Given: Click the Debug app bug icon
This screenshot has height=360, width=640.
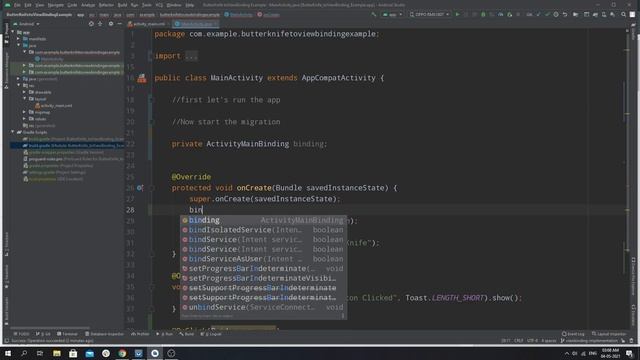Looking at the screenshot, I should pos(483,14).
